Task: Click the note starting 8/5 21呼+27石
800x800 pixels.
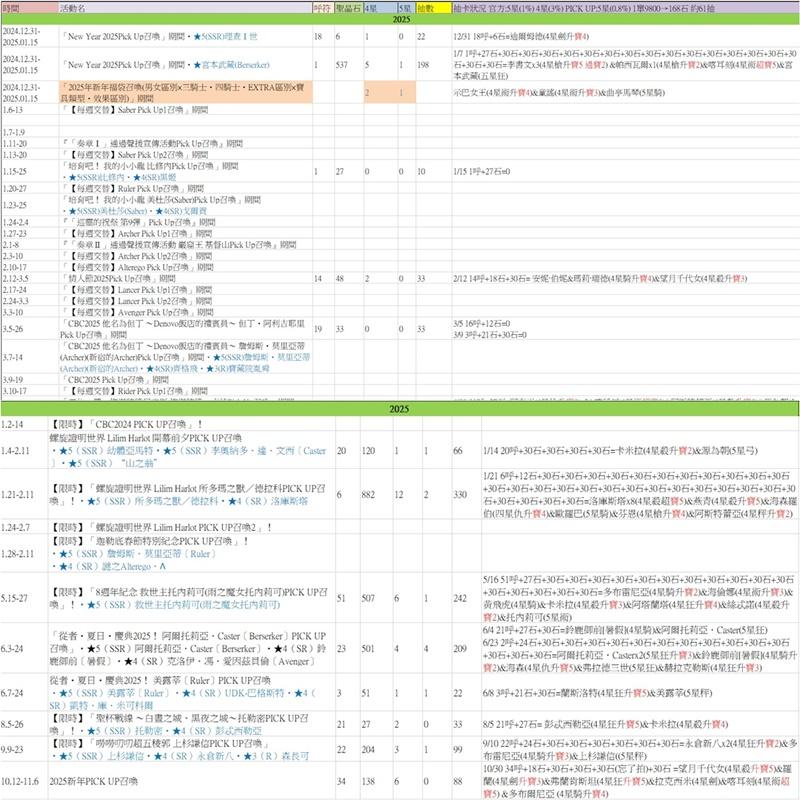Action: tap(640, 724)
